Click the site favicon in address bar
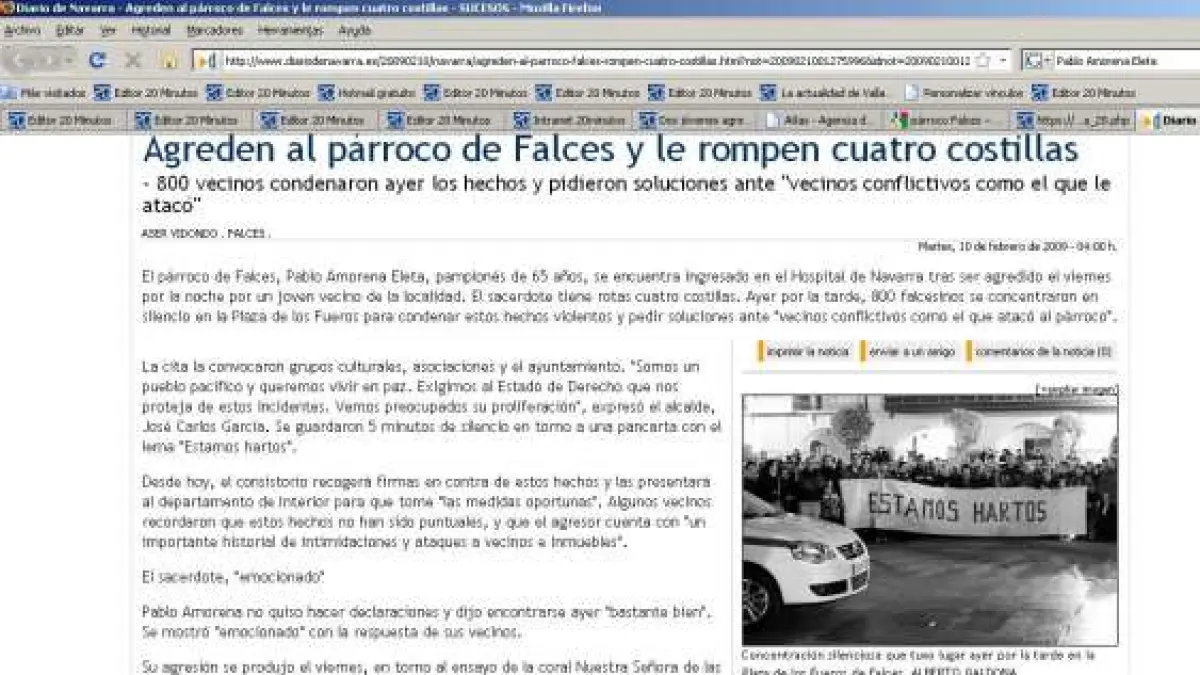The width and height of the screenshot is (1200, 675). coord(206,60)
